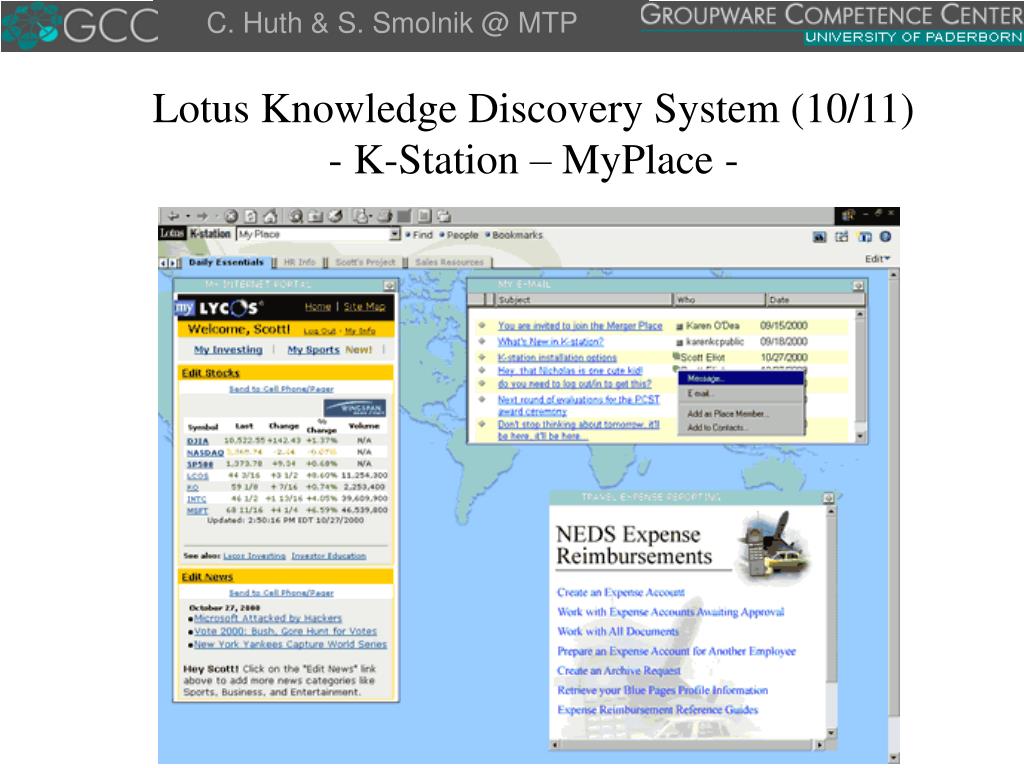Click the My Internet Portal window corner icon
Viewport: 1024px width, 768px height.
pos(389,285)
